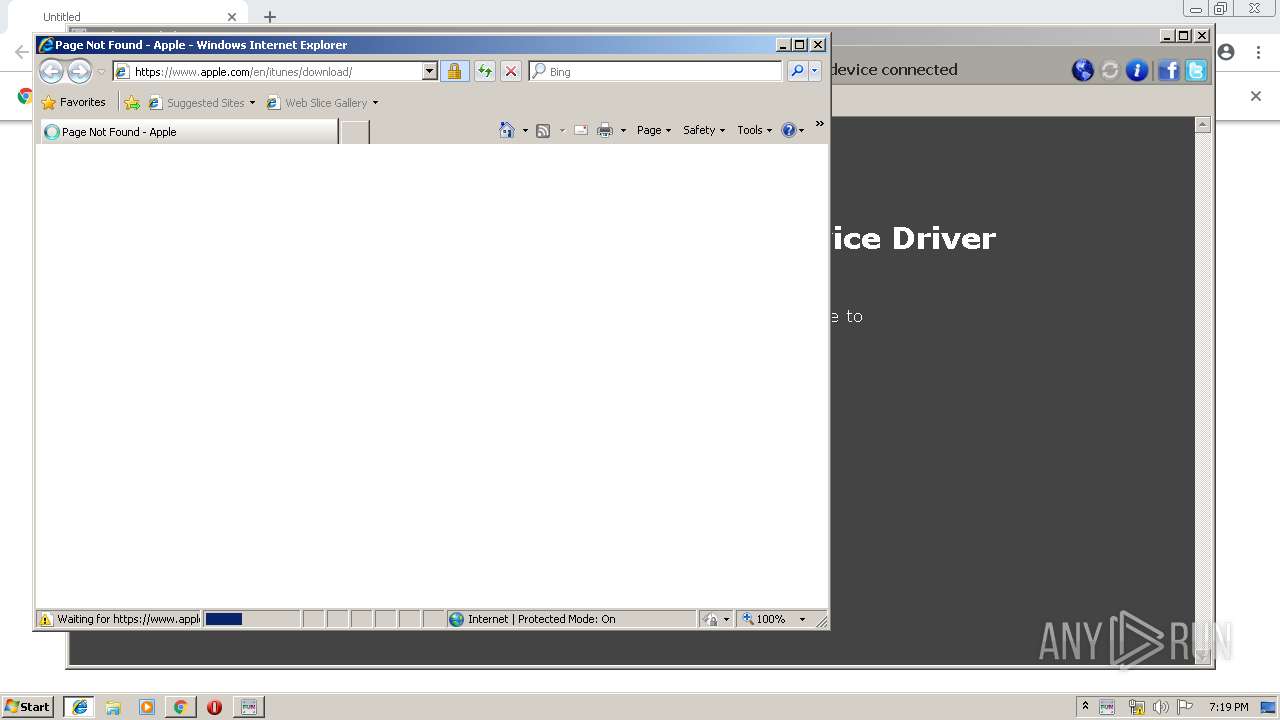Open a new Chrome tab with the plus button
Viewport: 1280px width, 720px height.
[270, 17]
